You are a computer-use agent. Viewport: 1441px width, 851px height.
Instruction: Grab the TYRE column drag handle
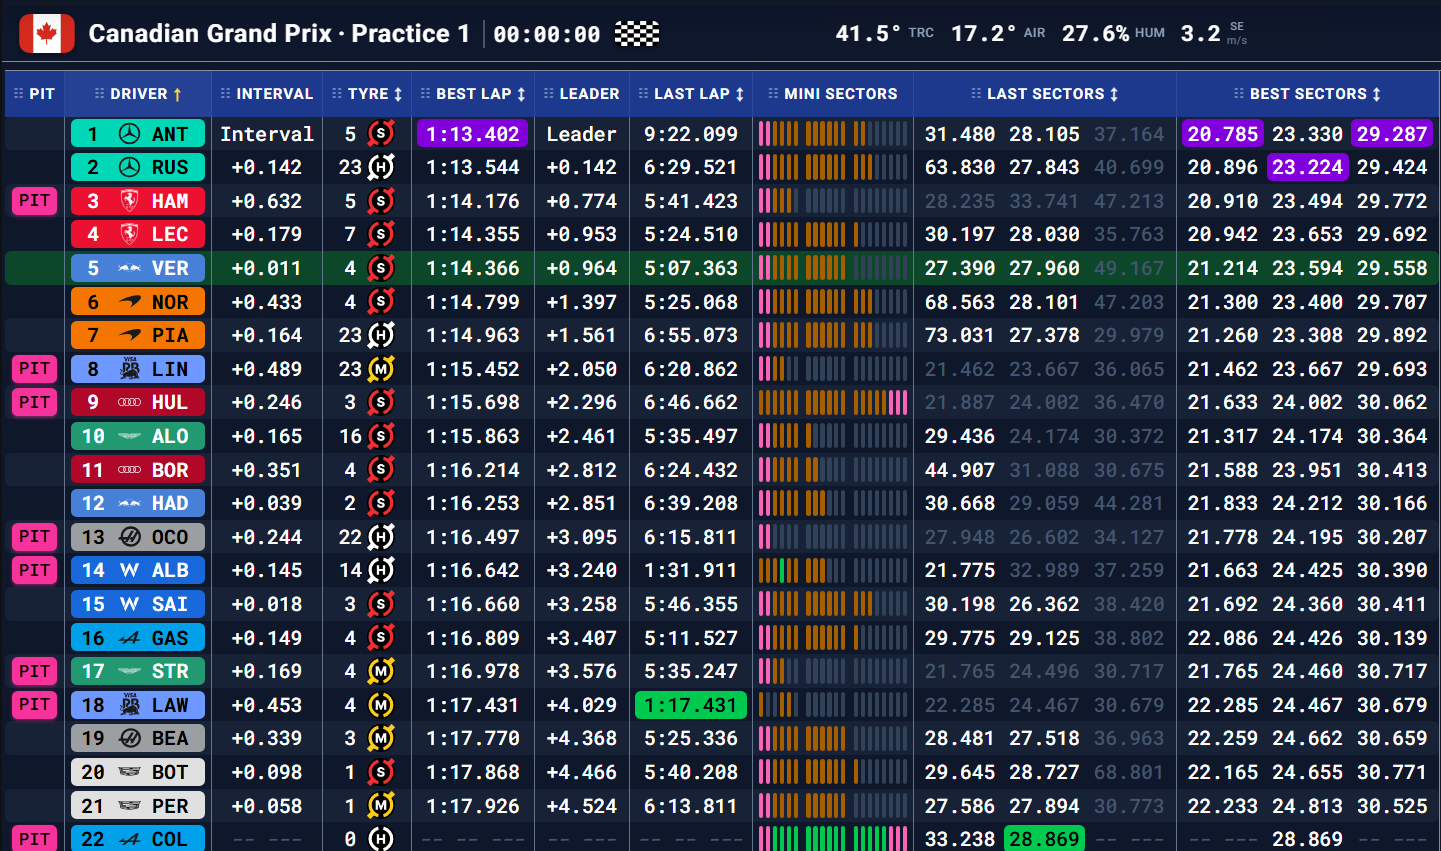point(337,94)
